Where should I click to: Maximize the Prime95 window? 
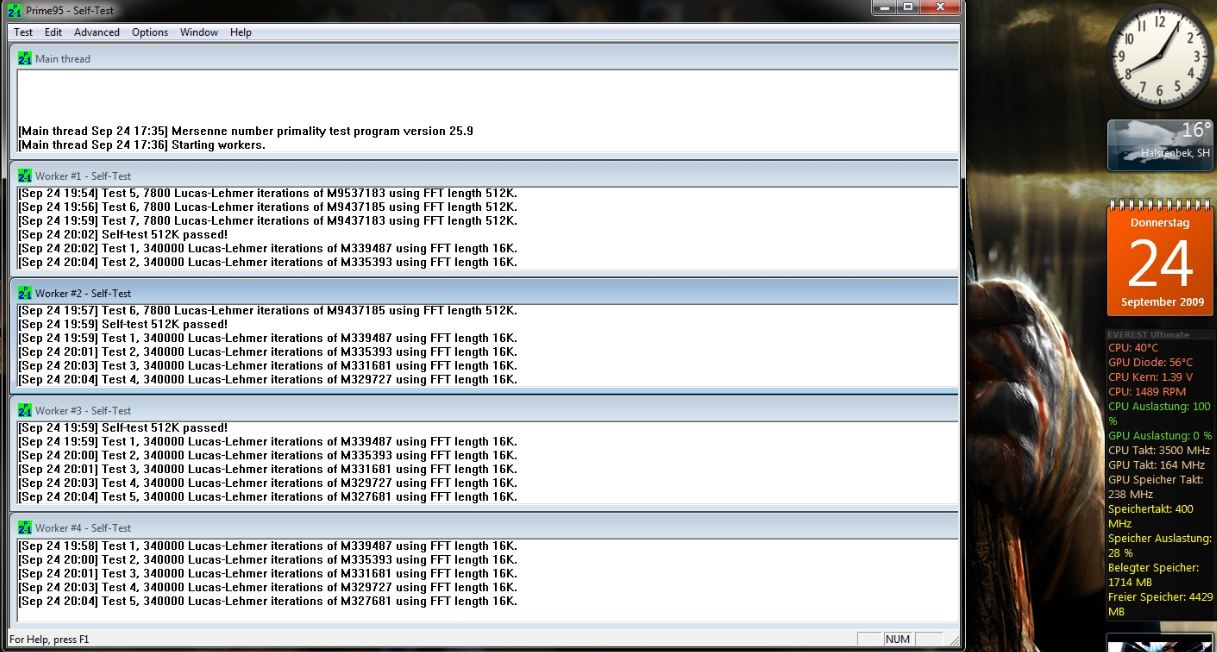[907, 7]
